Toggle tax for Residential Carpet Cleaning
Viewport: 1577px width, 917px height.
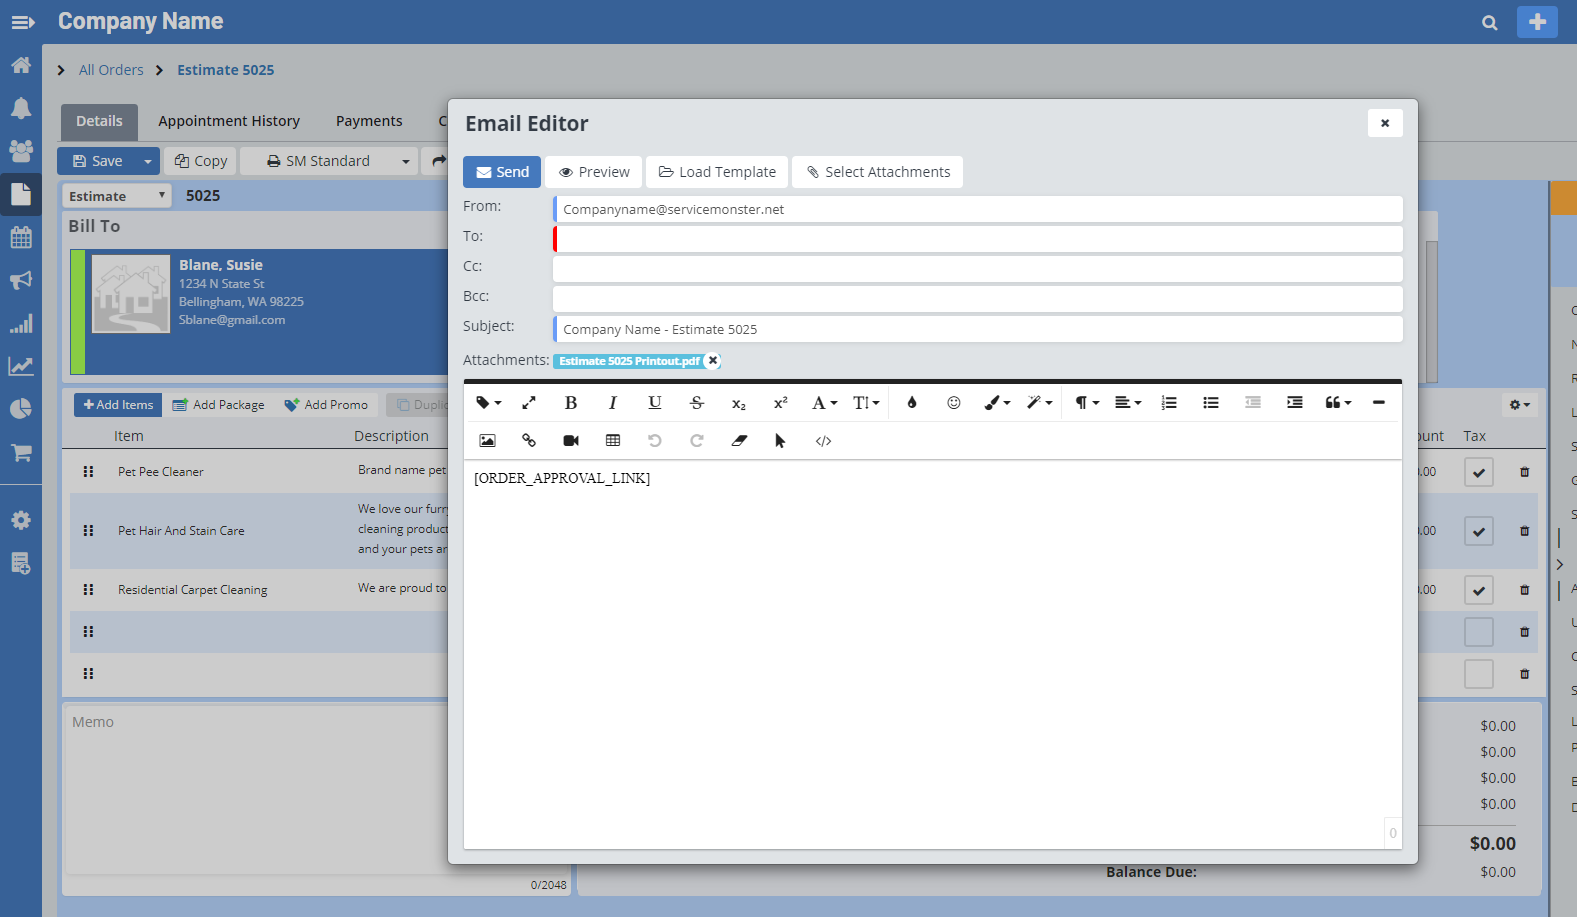[x=1478, y=590]
